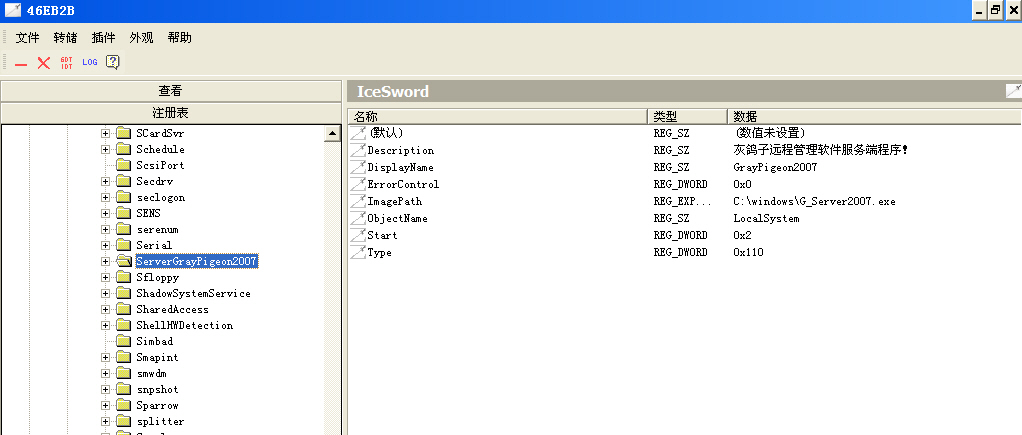The width and height of the screenshot is (1022, 435).
Task: Expand the SharedAccess tree node
Action: point(105,309)
